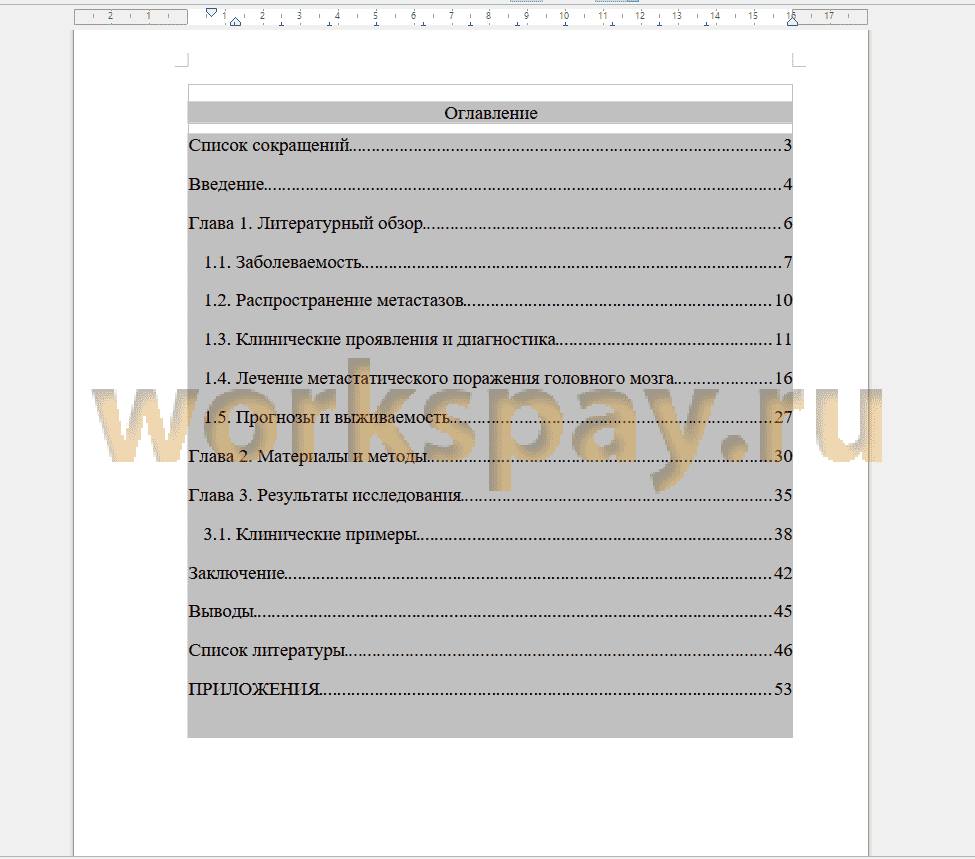Click 'Глава 2. Материалы и методы' entry
The height and width of the screenshot is (859, 975).
click(x=490, y=456)
